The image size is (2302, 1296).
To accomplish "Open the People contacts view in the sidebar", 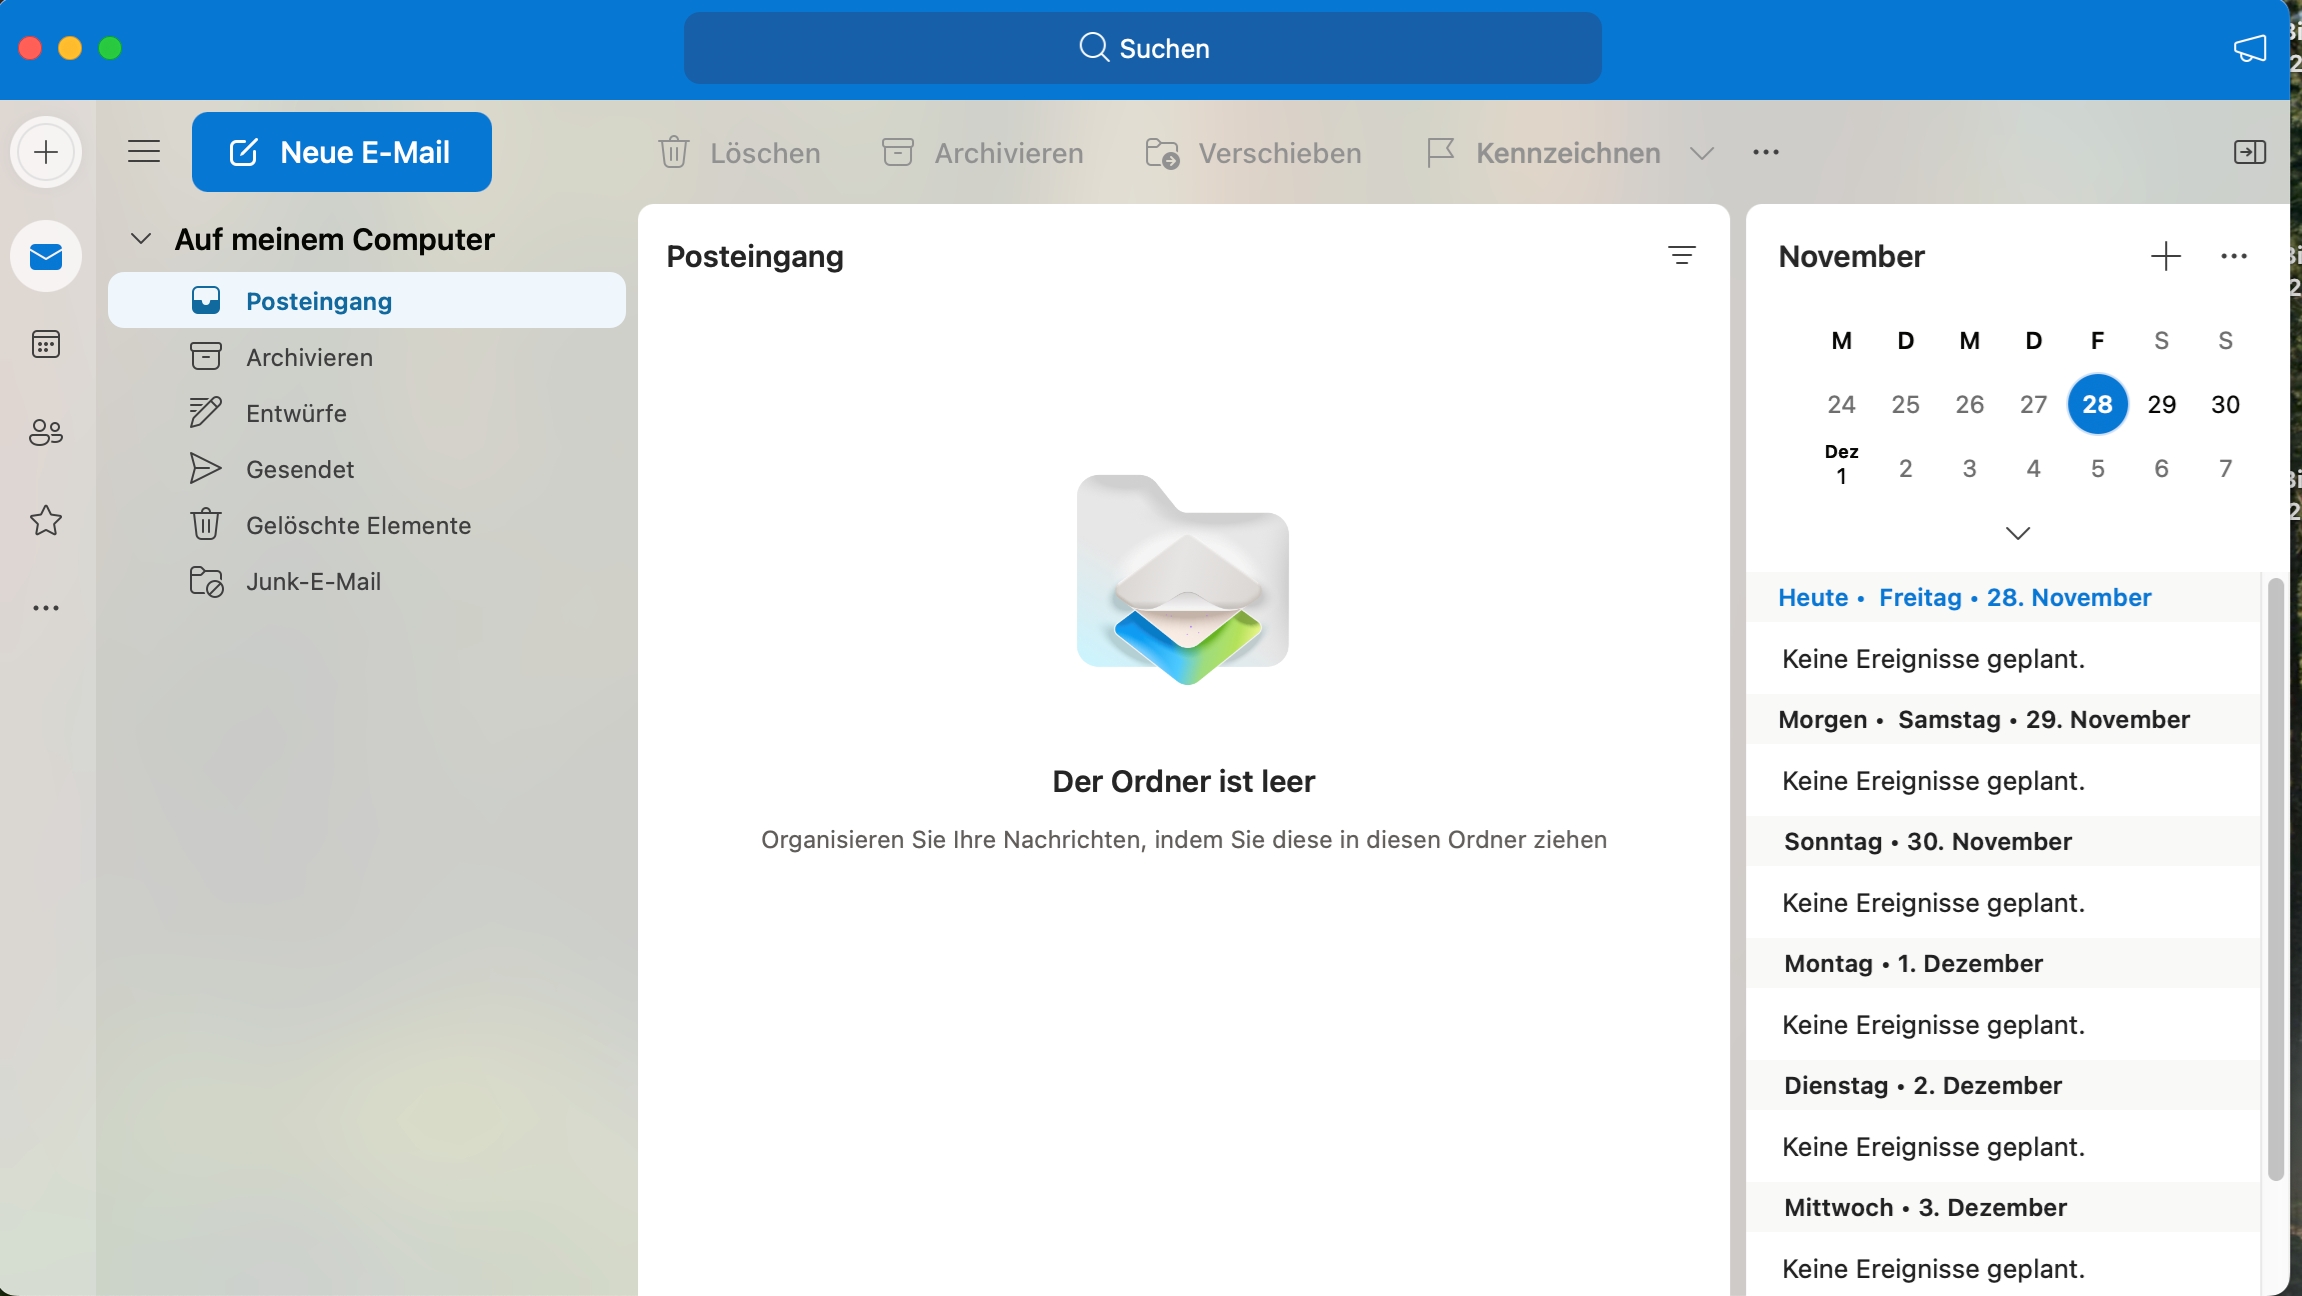I will click(x=46, y=432).
